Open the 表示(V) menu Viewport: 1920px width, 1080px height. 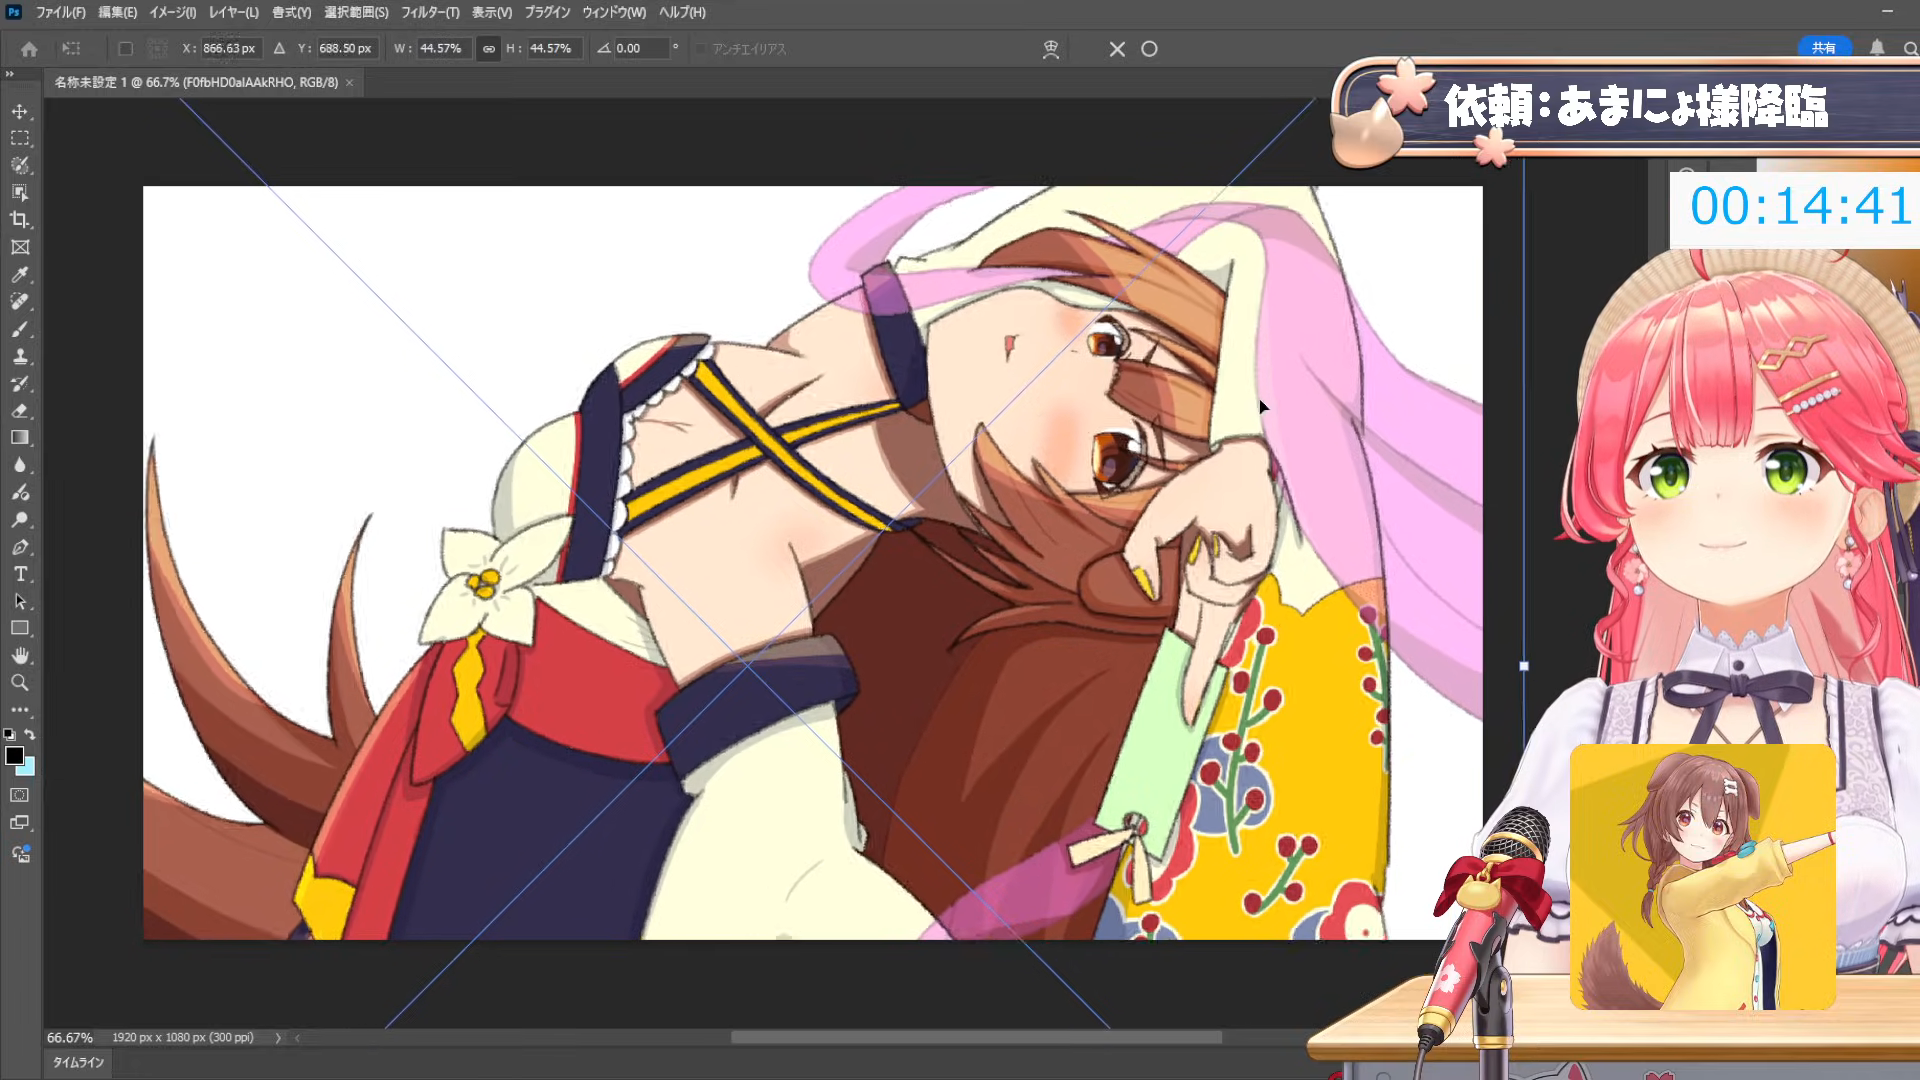(x=491, y=12)
